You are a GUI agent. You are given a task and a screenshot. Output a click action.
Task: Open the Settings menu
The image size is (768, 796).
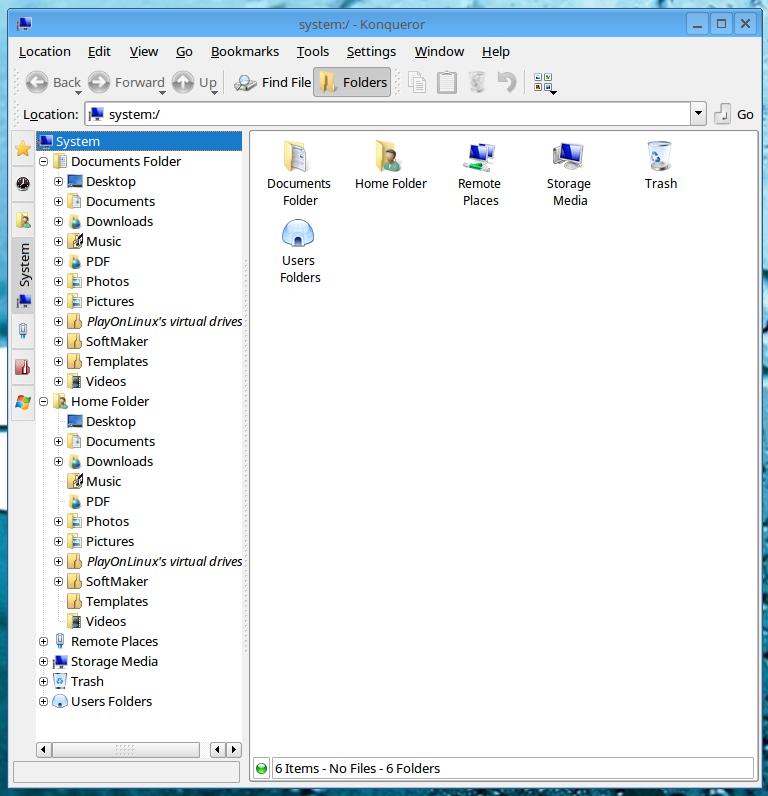click(x=371, y=51)
